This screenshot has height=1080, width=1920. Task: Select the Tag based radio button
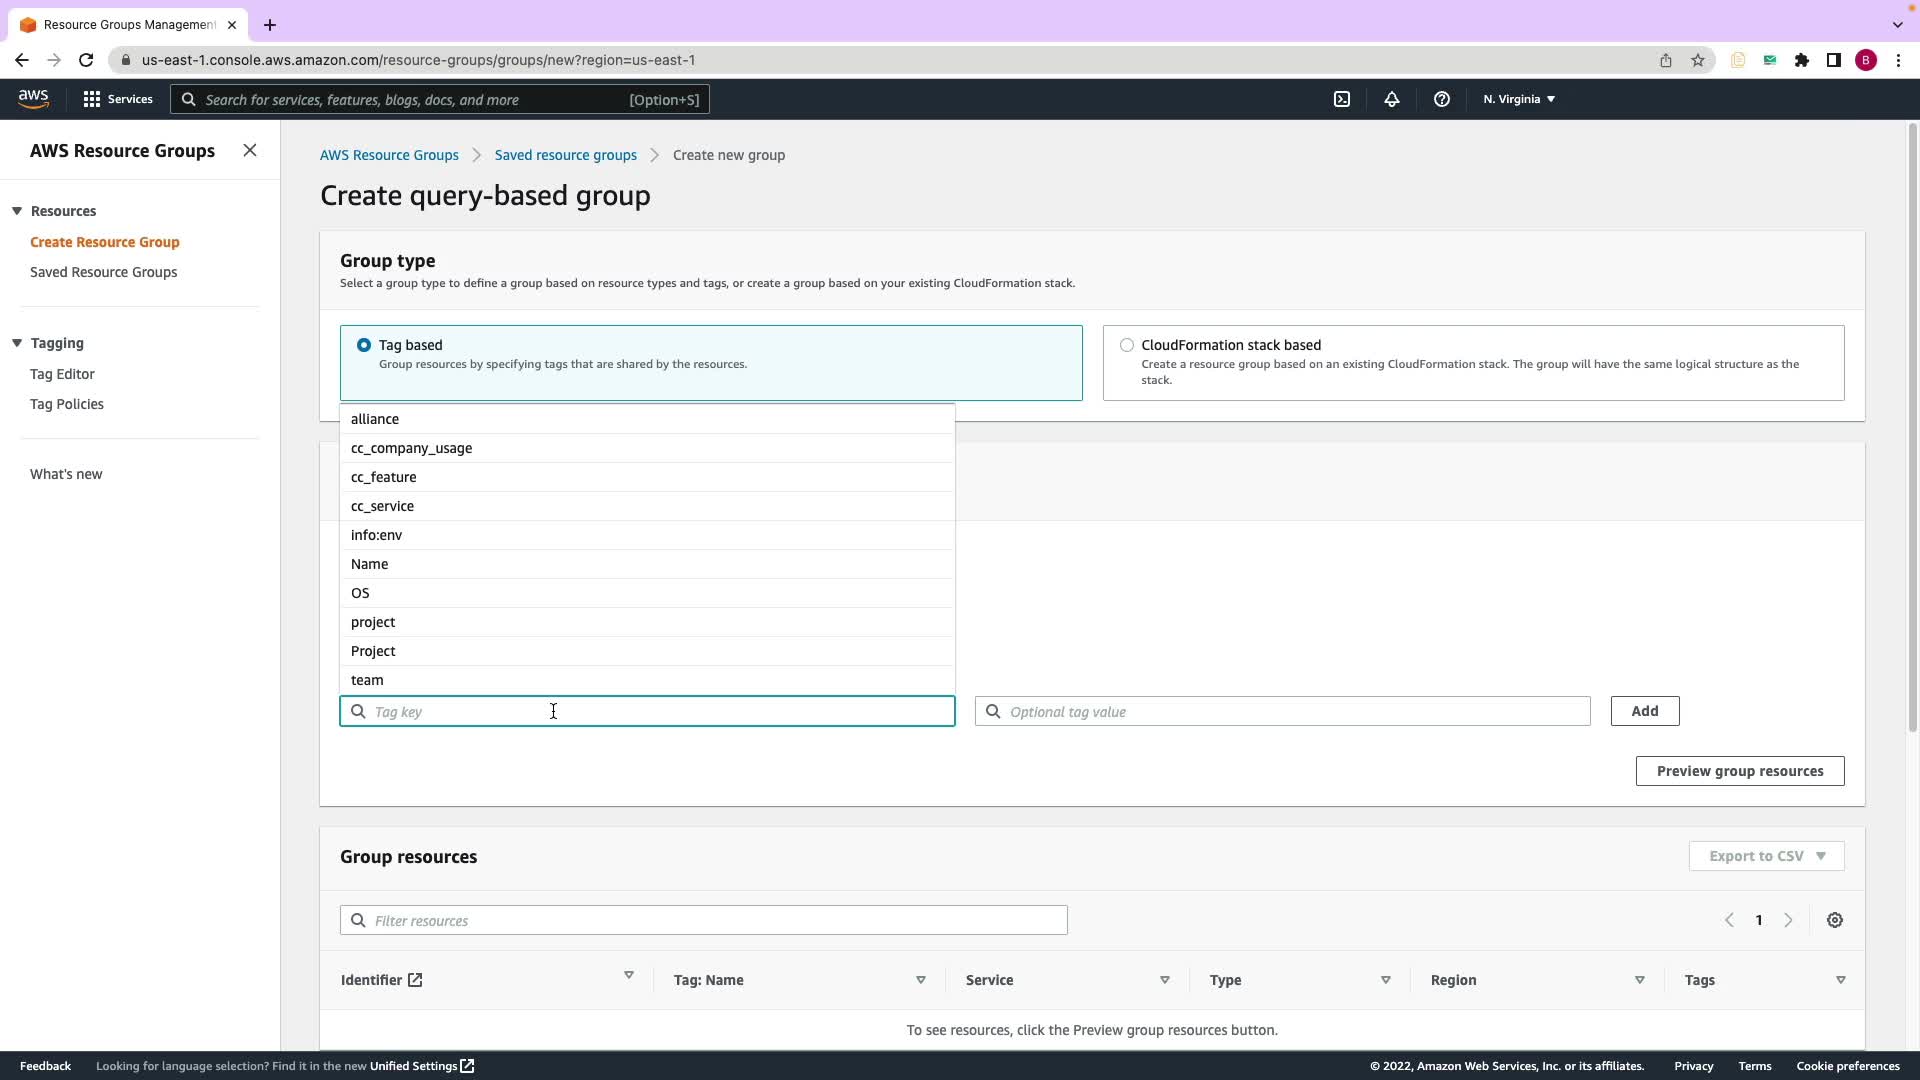[364, 345]
